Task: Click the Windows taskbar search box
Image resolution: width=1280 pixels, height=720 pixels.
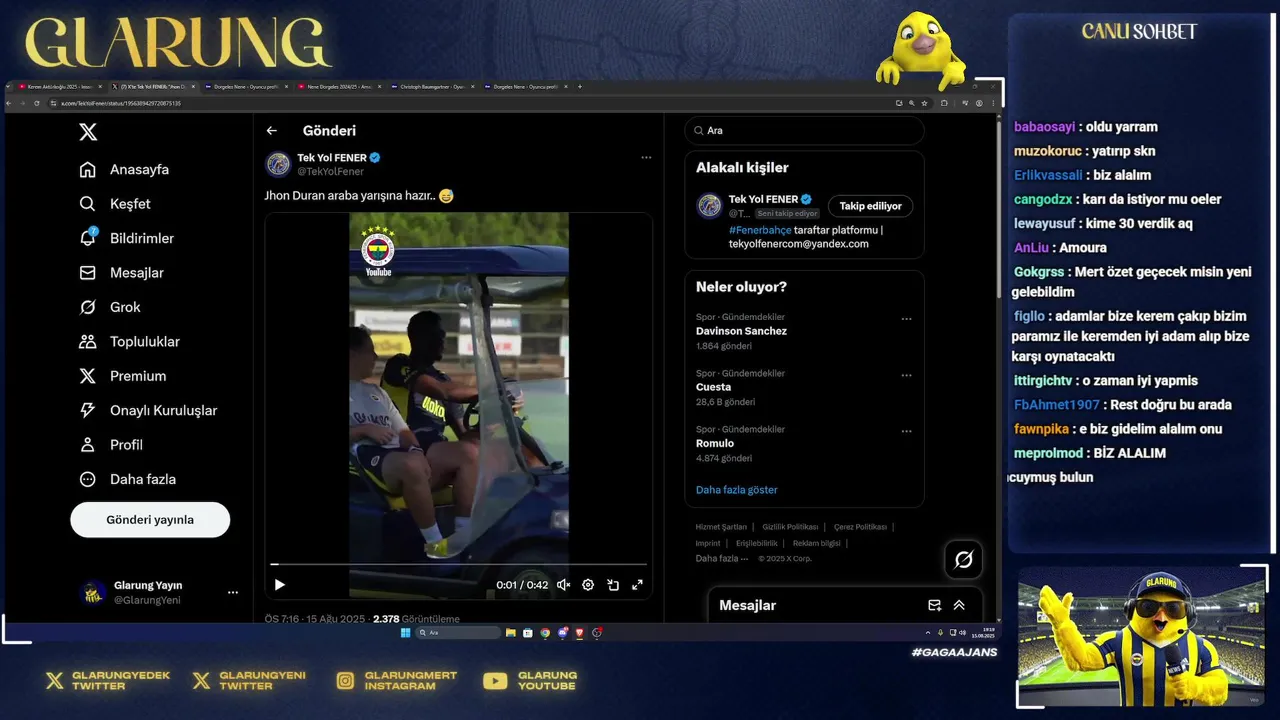Action: (x=458, y=633)
